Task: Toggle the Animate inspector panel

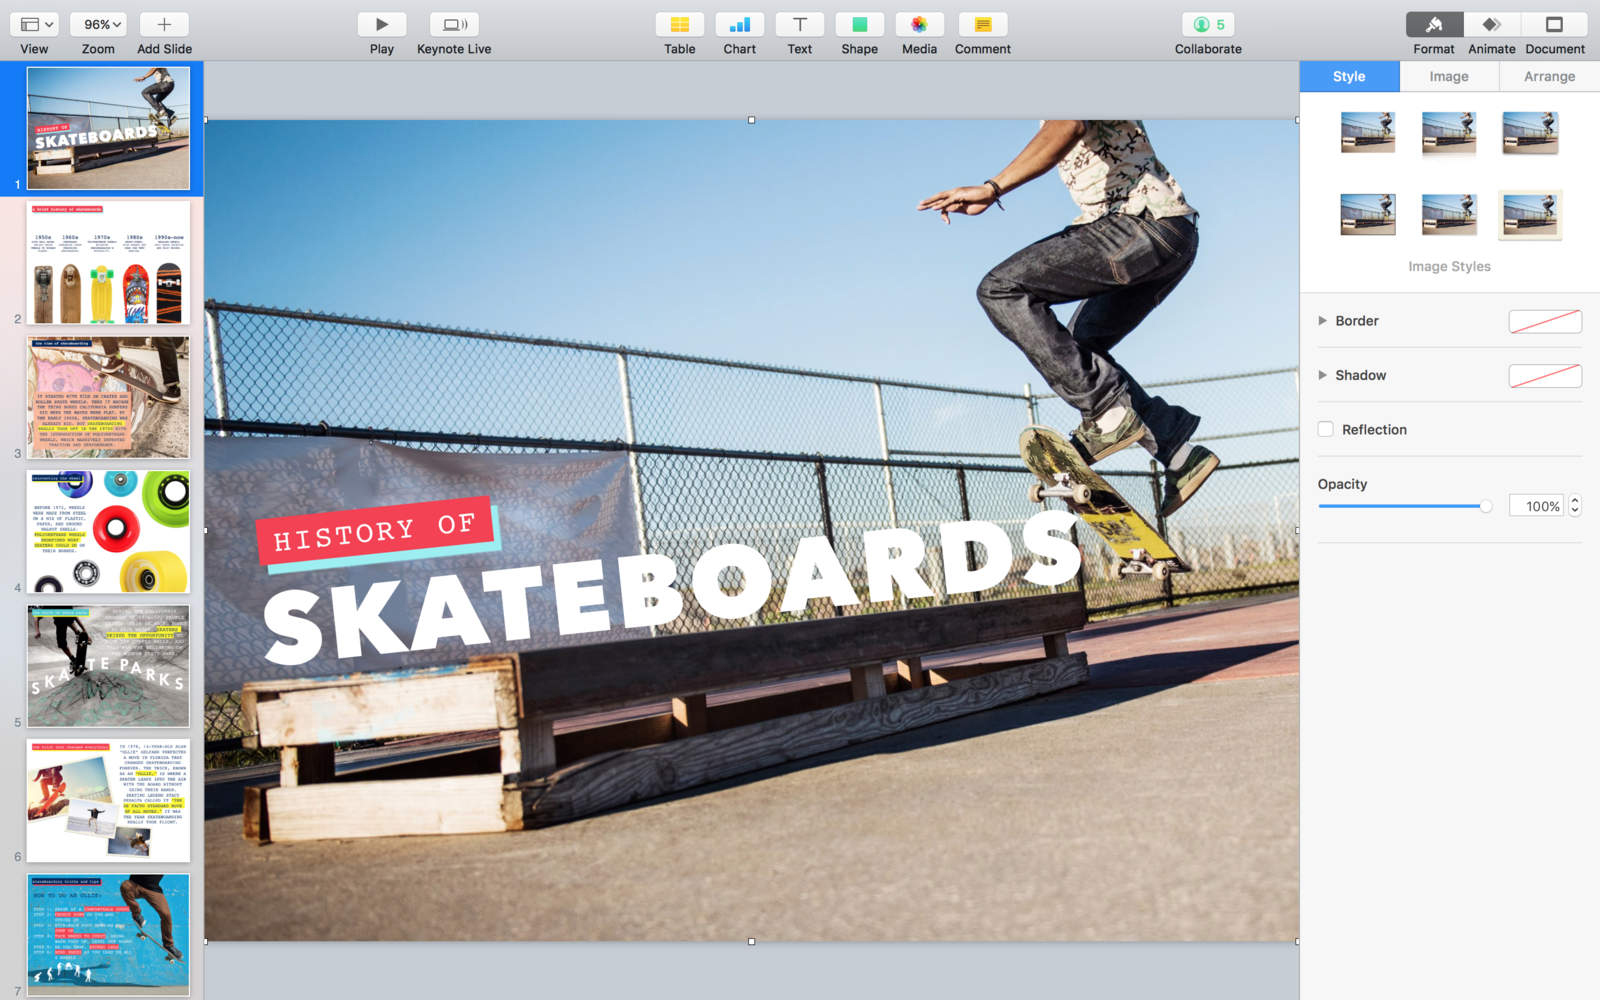Action: click(x=1491, y=25)
